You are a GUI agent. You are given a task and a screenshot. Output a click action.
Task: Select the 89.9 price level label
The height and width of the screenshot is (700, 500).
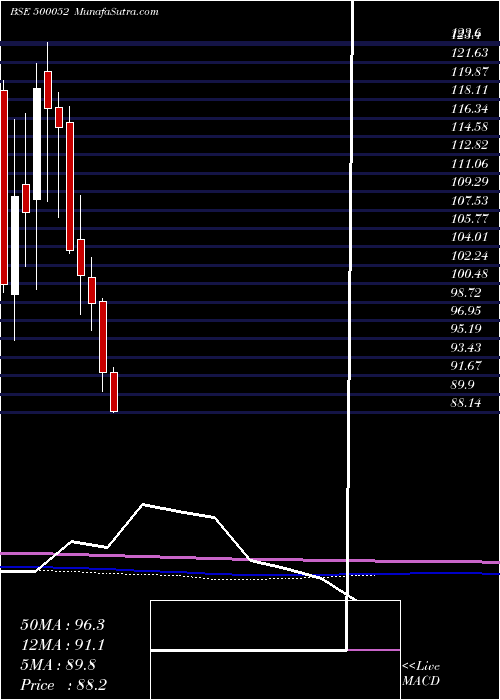click(462, 385)
